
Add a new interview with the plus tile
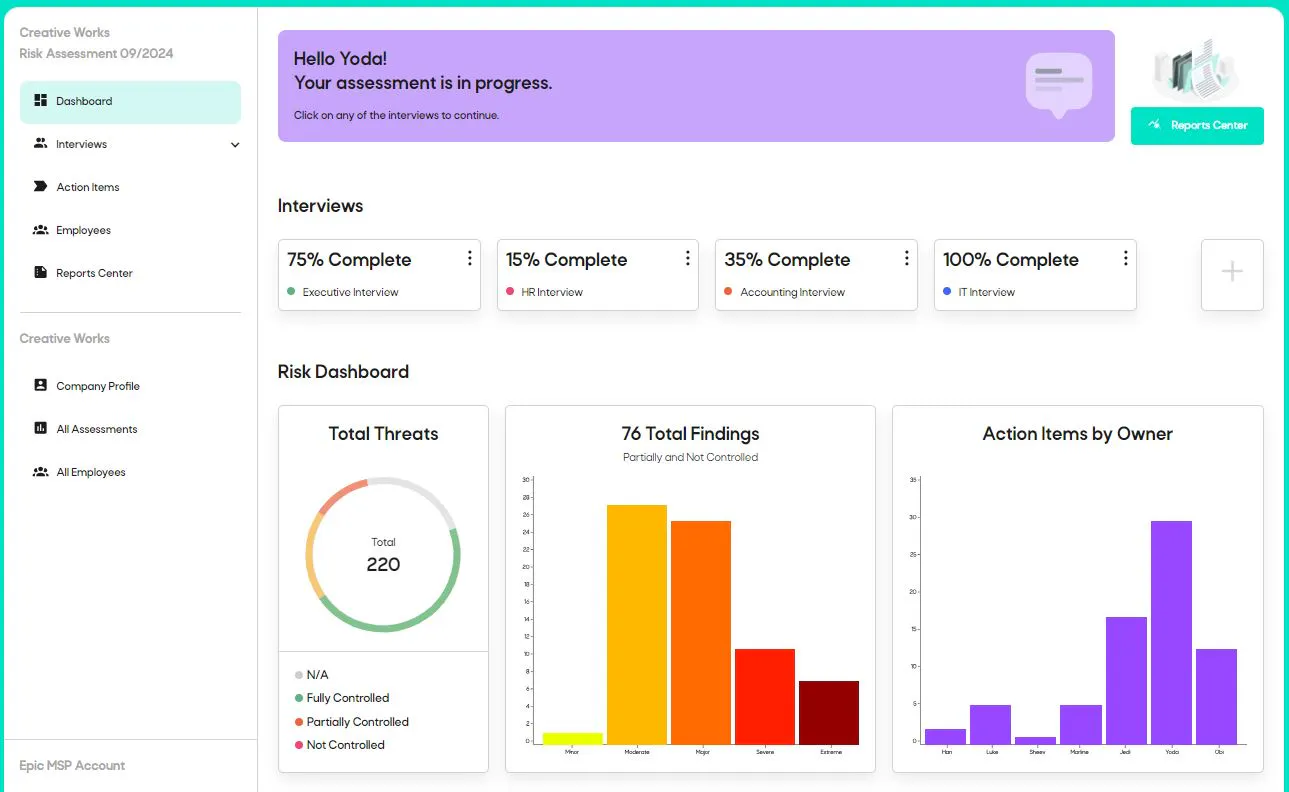pyautogui.click(x=1232, y=274)
